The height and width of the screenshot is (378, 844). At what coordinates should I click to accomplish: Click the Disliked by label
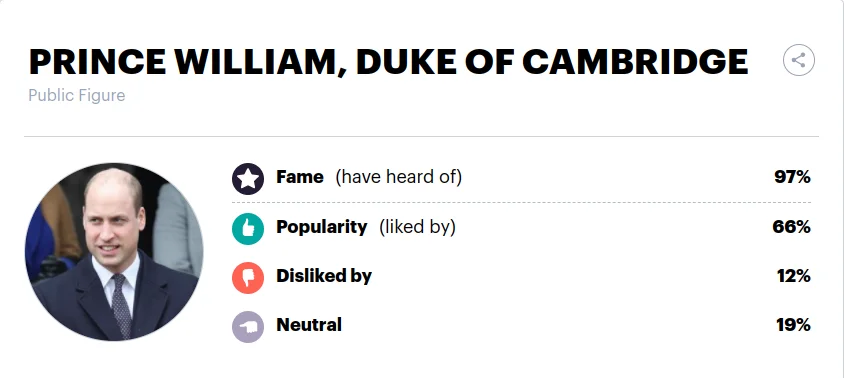324,276
